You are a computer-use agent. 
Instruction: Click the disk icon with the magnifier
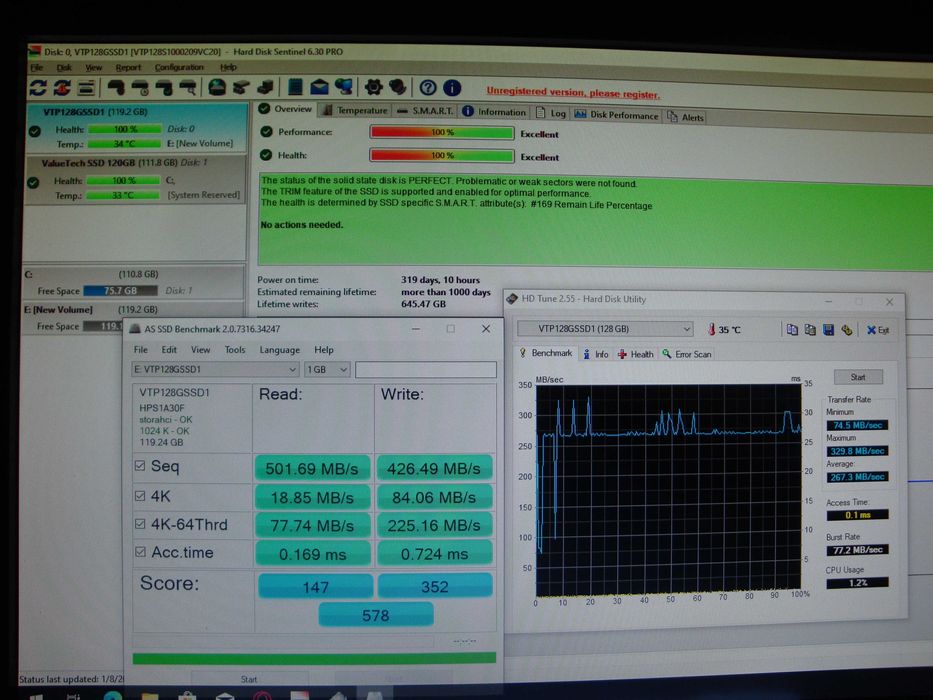pos(188,88)
